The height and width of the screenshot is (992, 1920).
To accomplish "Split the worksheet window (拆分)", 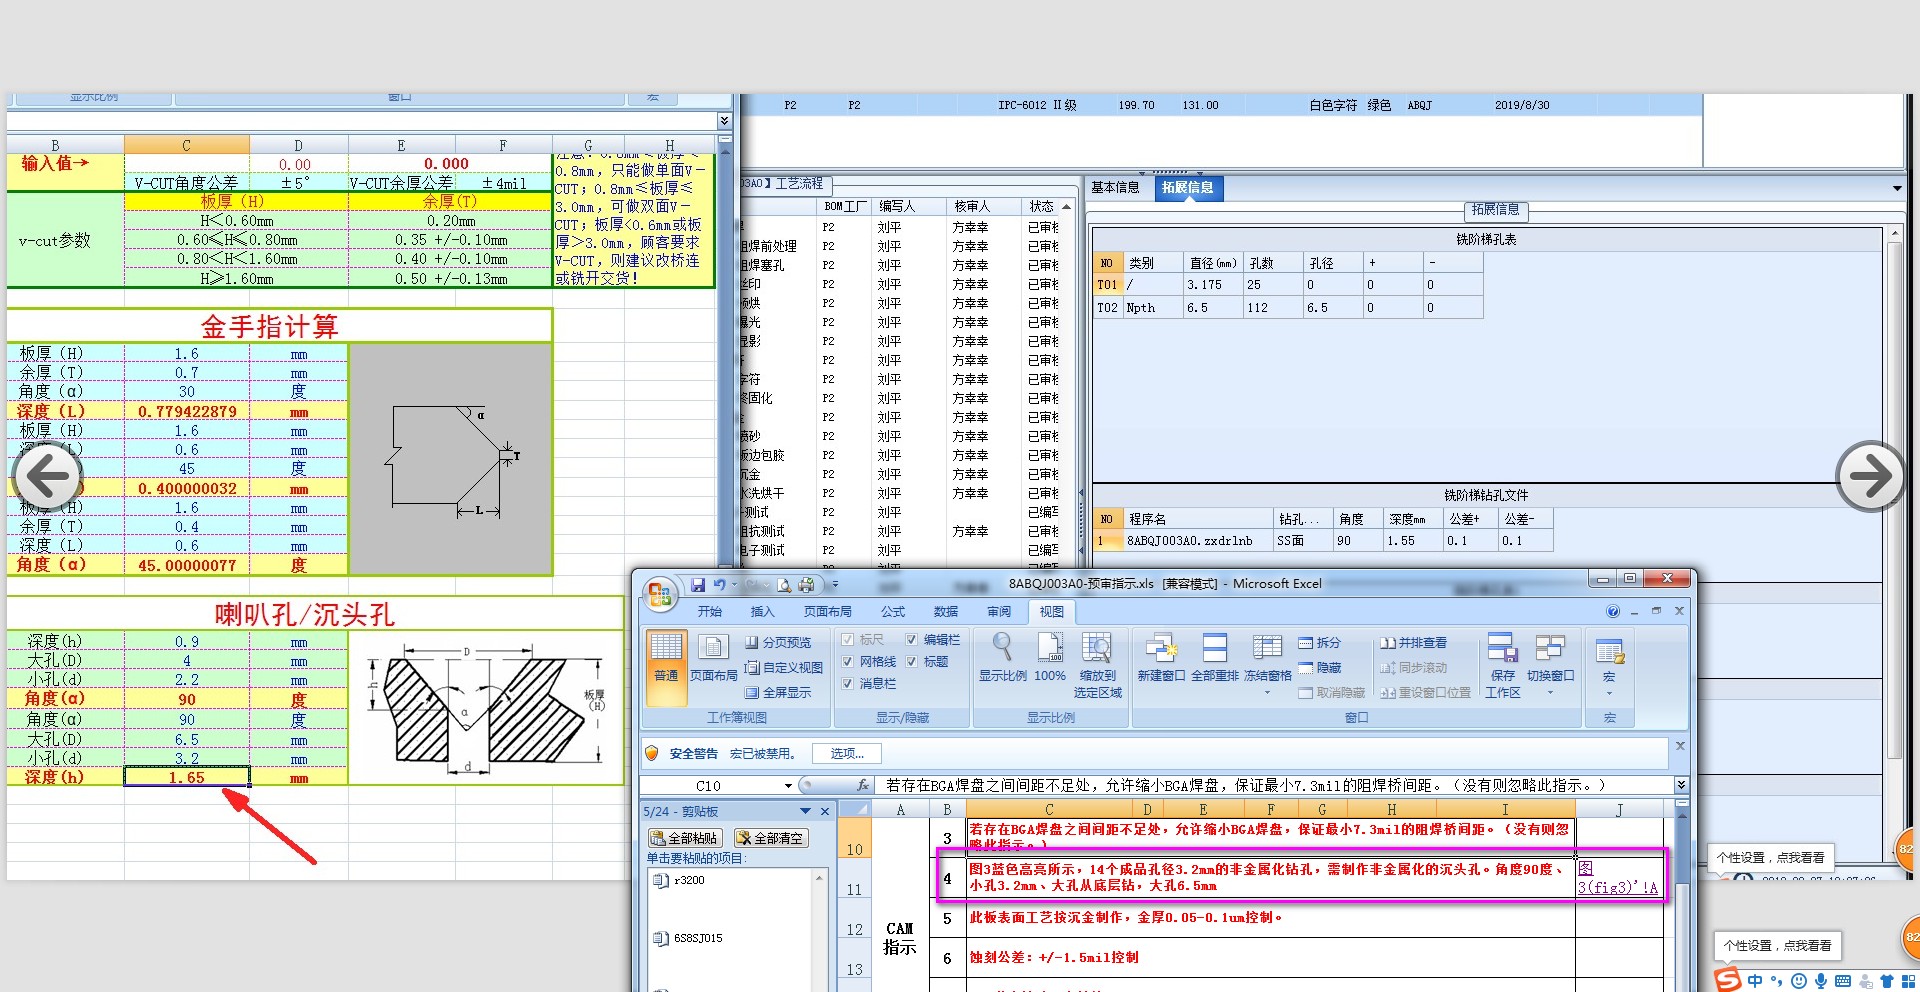I will tap(1319, 643).
